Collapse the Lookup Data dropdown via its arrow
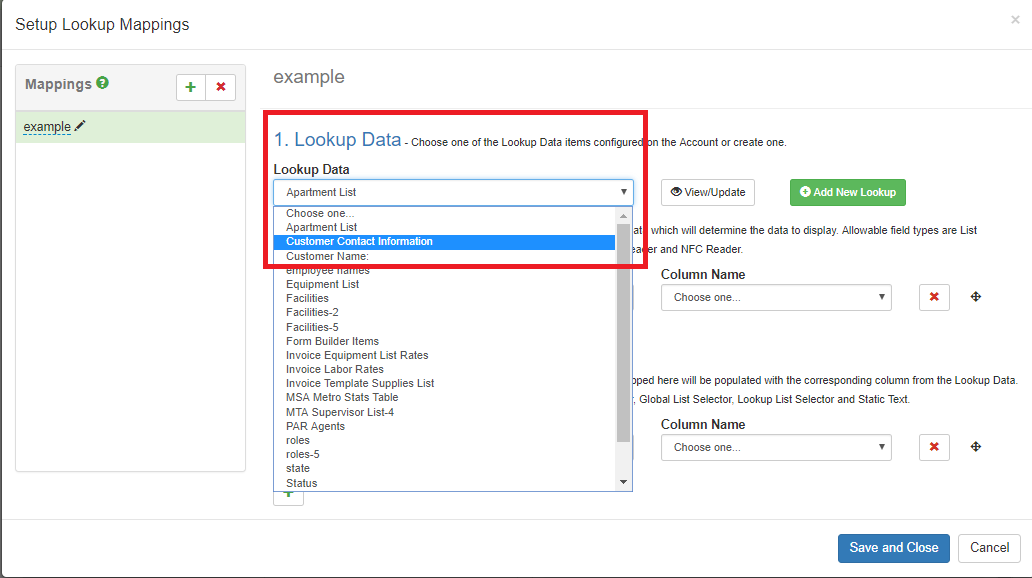 [624, 192]
